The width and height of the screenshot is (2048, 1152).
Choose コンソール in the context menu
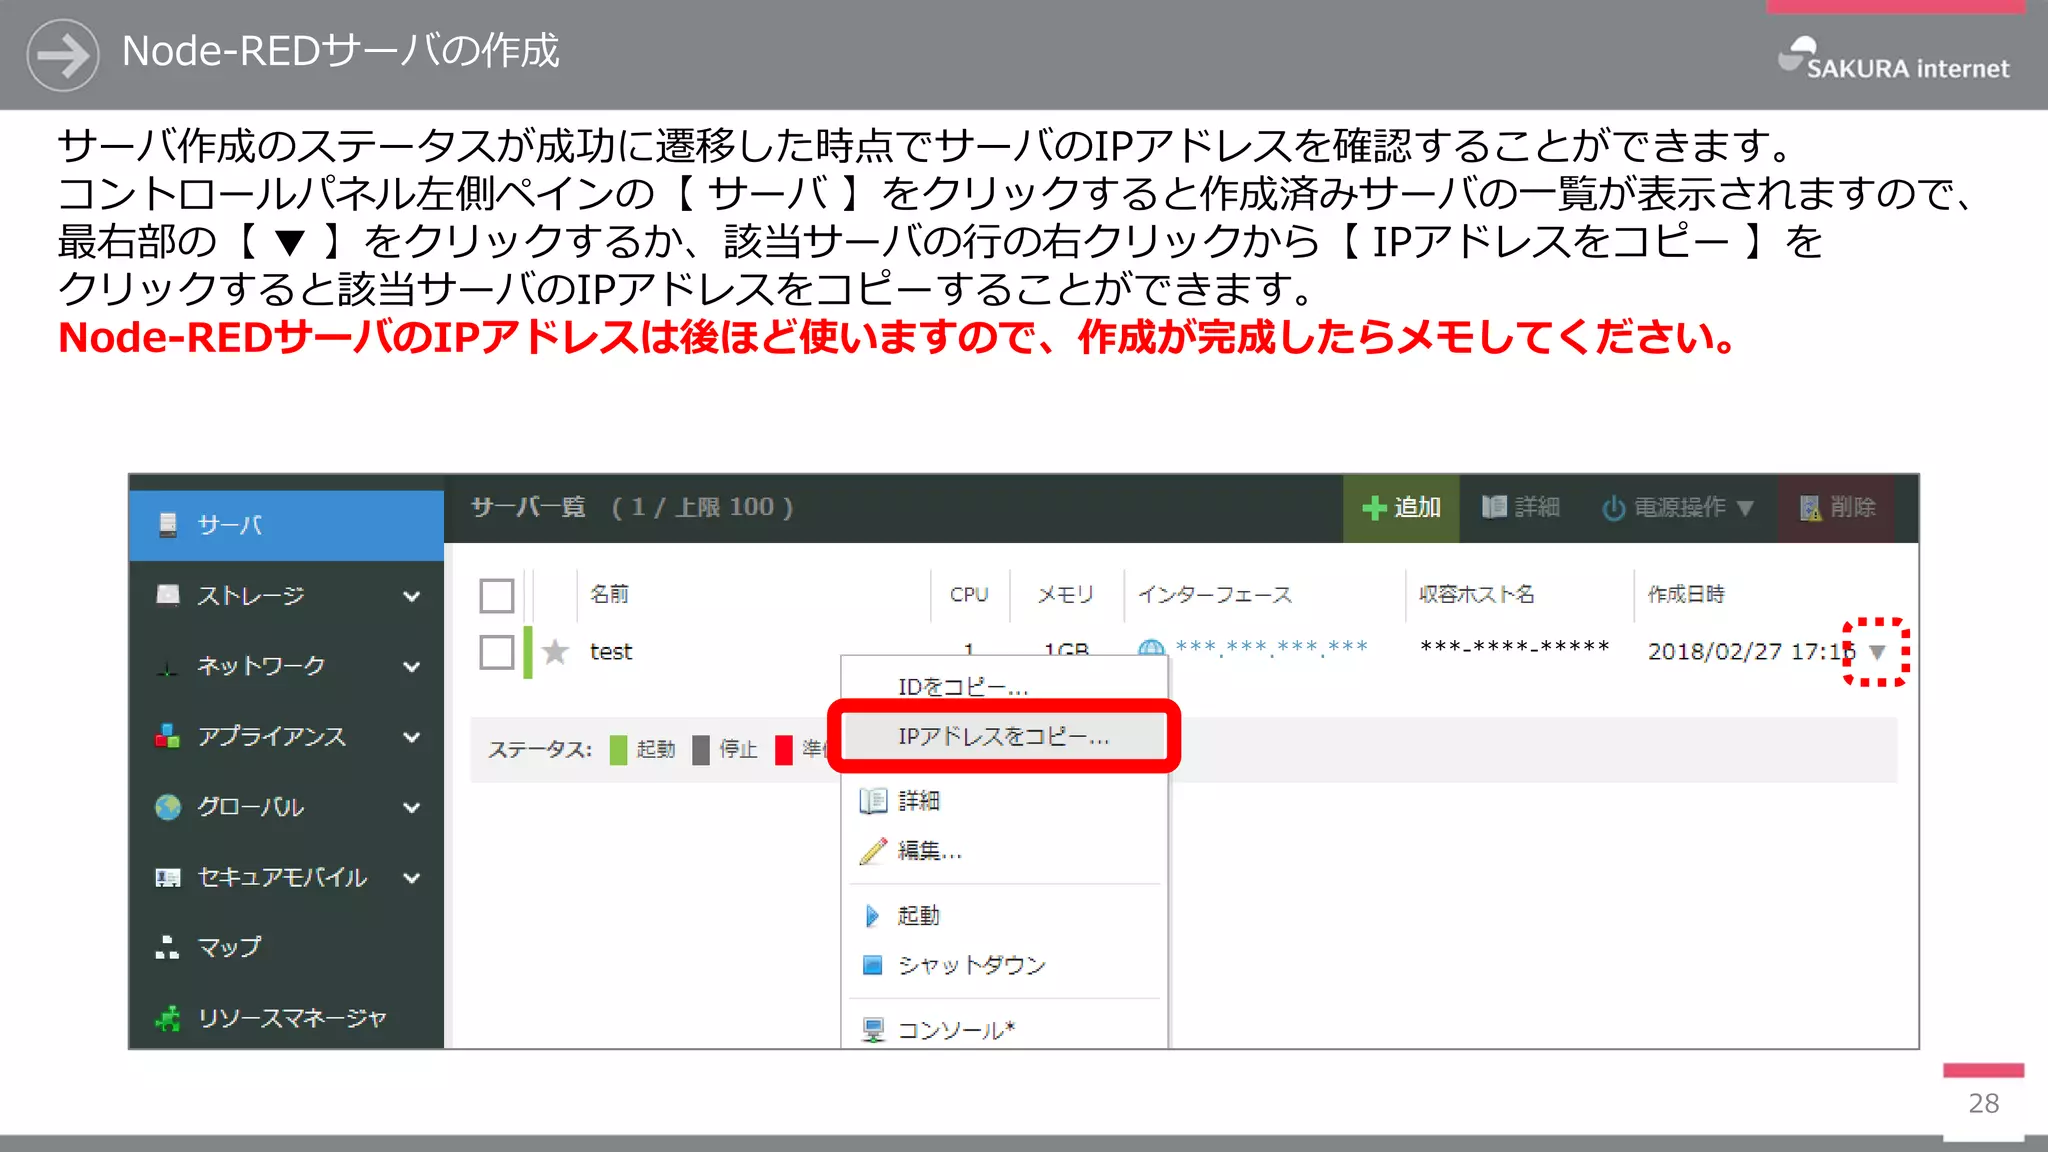click(1004, 1030)
